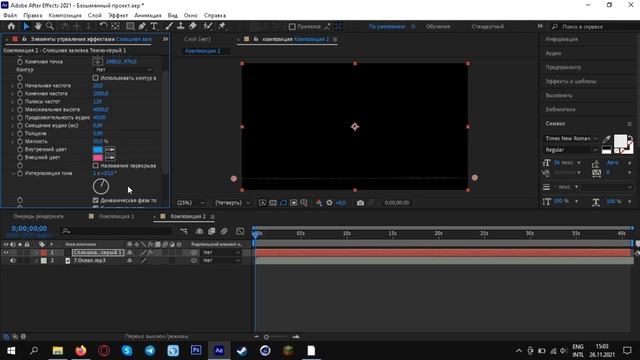Click the Home icon in toolbar
The width and height of the screenshot is (640, 360).
pyautogui.click(x=11, y=26)
